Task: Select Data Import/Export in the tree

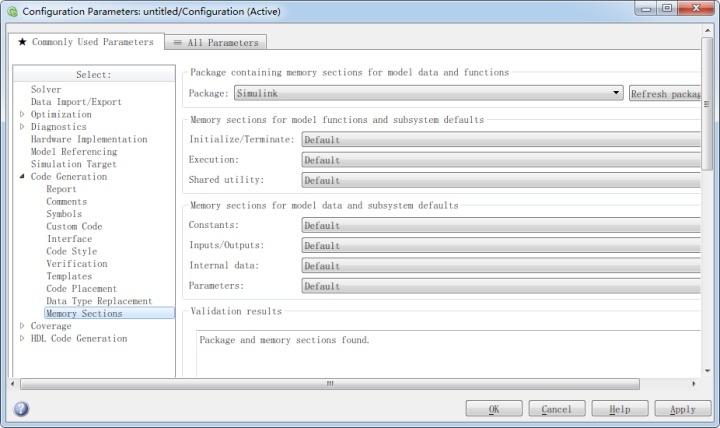Action: (76, 101)
